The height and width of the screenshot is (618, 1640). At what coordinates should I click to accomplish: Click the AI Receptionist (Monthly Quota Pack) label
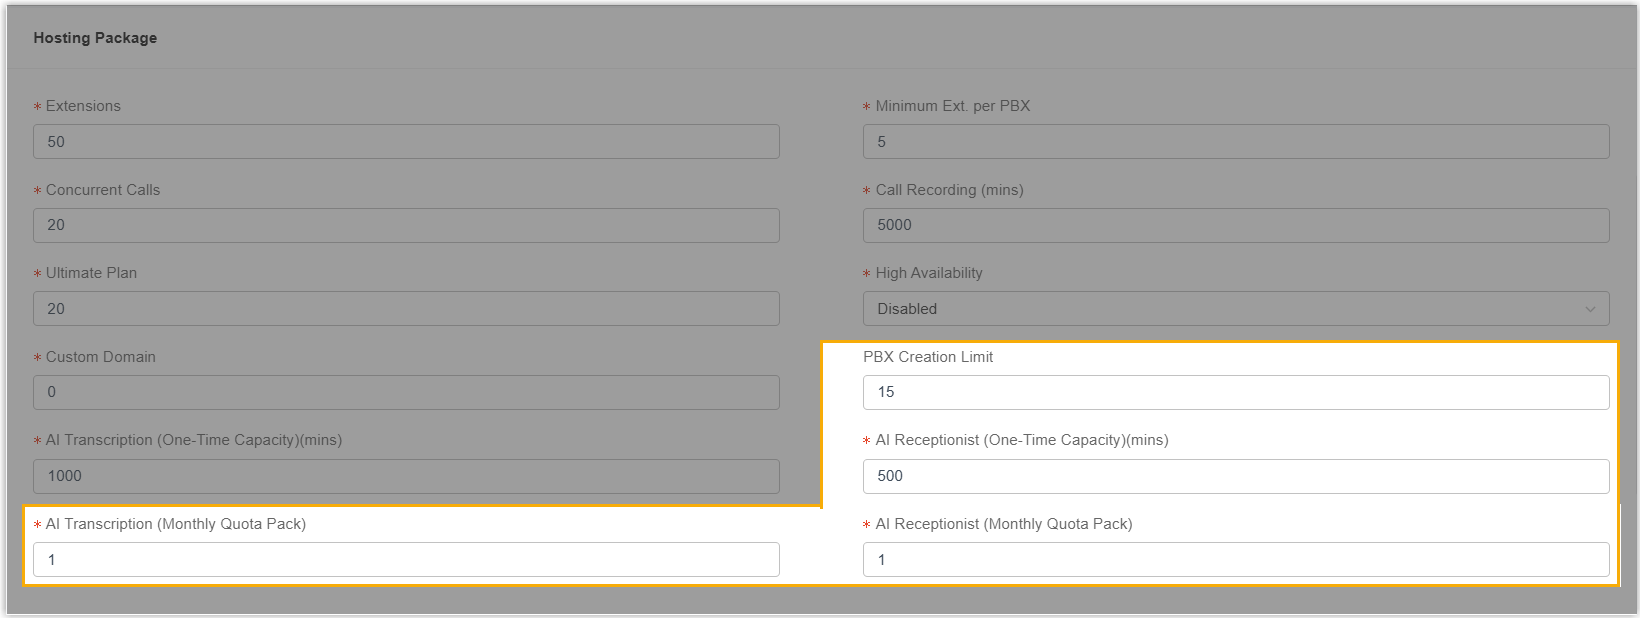pos(1003,524)
